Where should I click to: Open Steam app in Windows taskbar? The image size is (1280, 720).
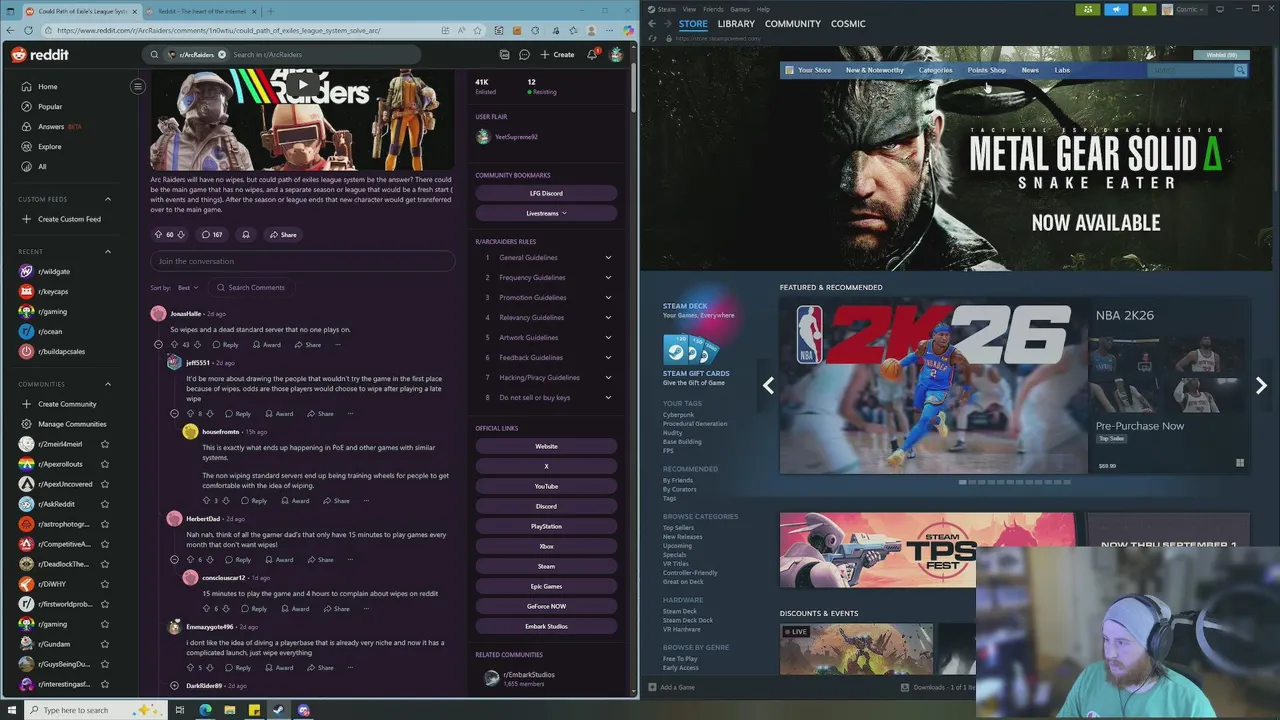coord(278,710)
